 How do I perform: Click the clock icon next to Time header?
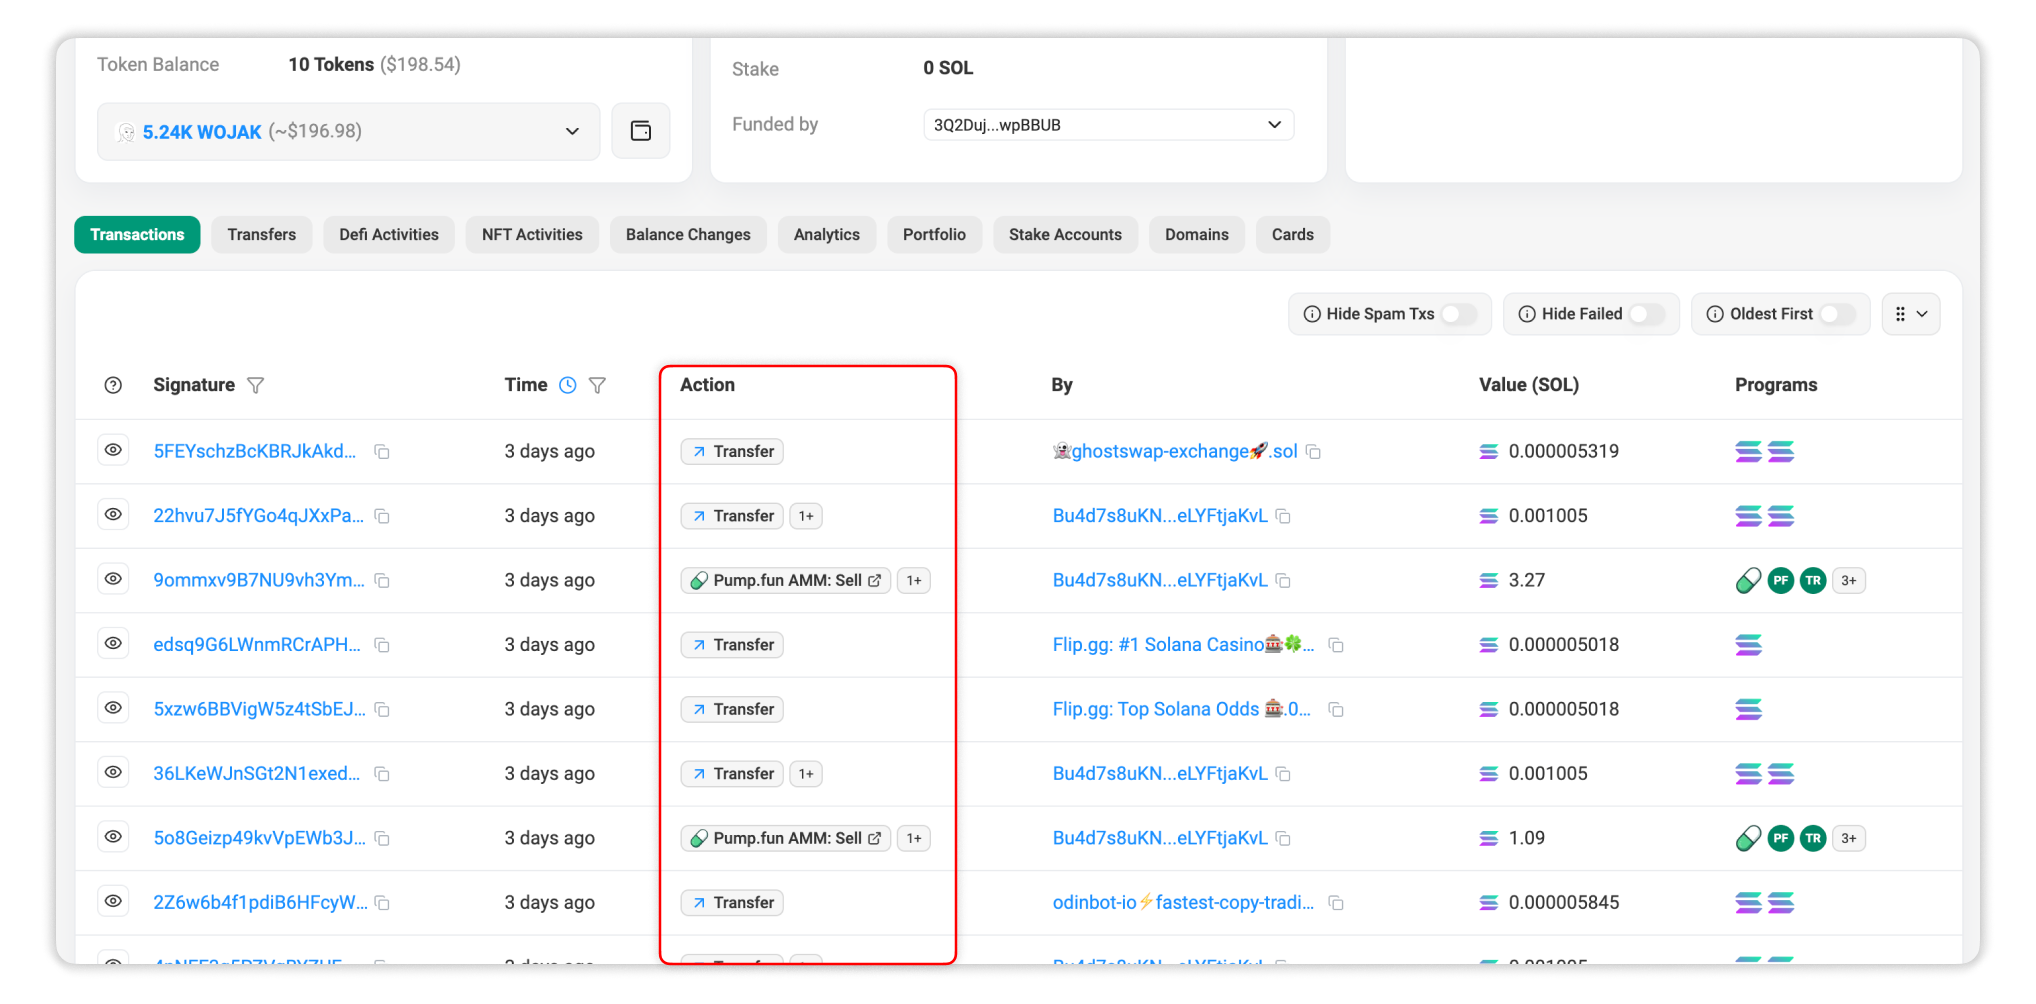click(x=568, y=384)
